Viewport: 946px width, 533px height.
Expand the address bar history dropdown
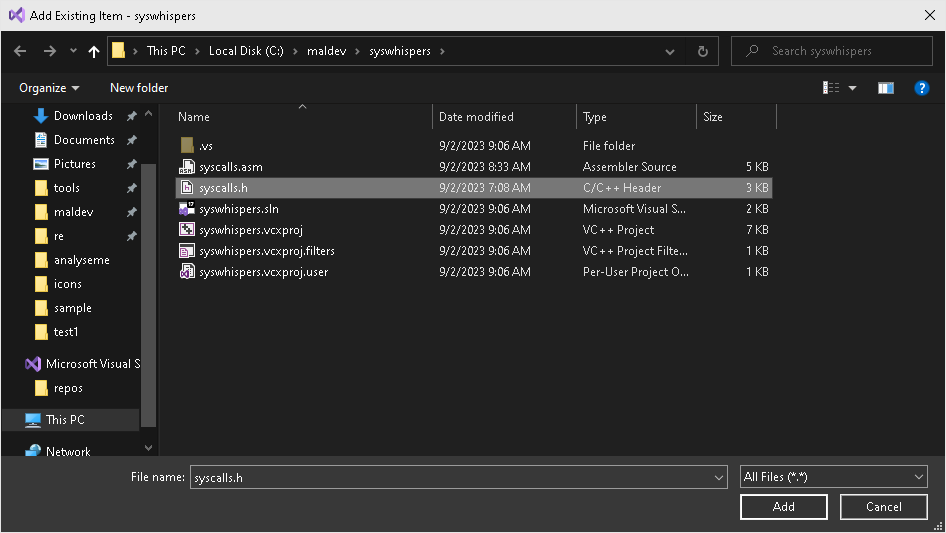670,51
